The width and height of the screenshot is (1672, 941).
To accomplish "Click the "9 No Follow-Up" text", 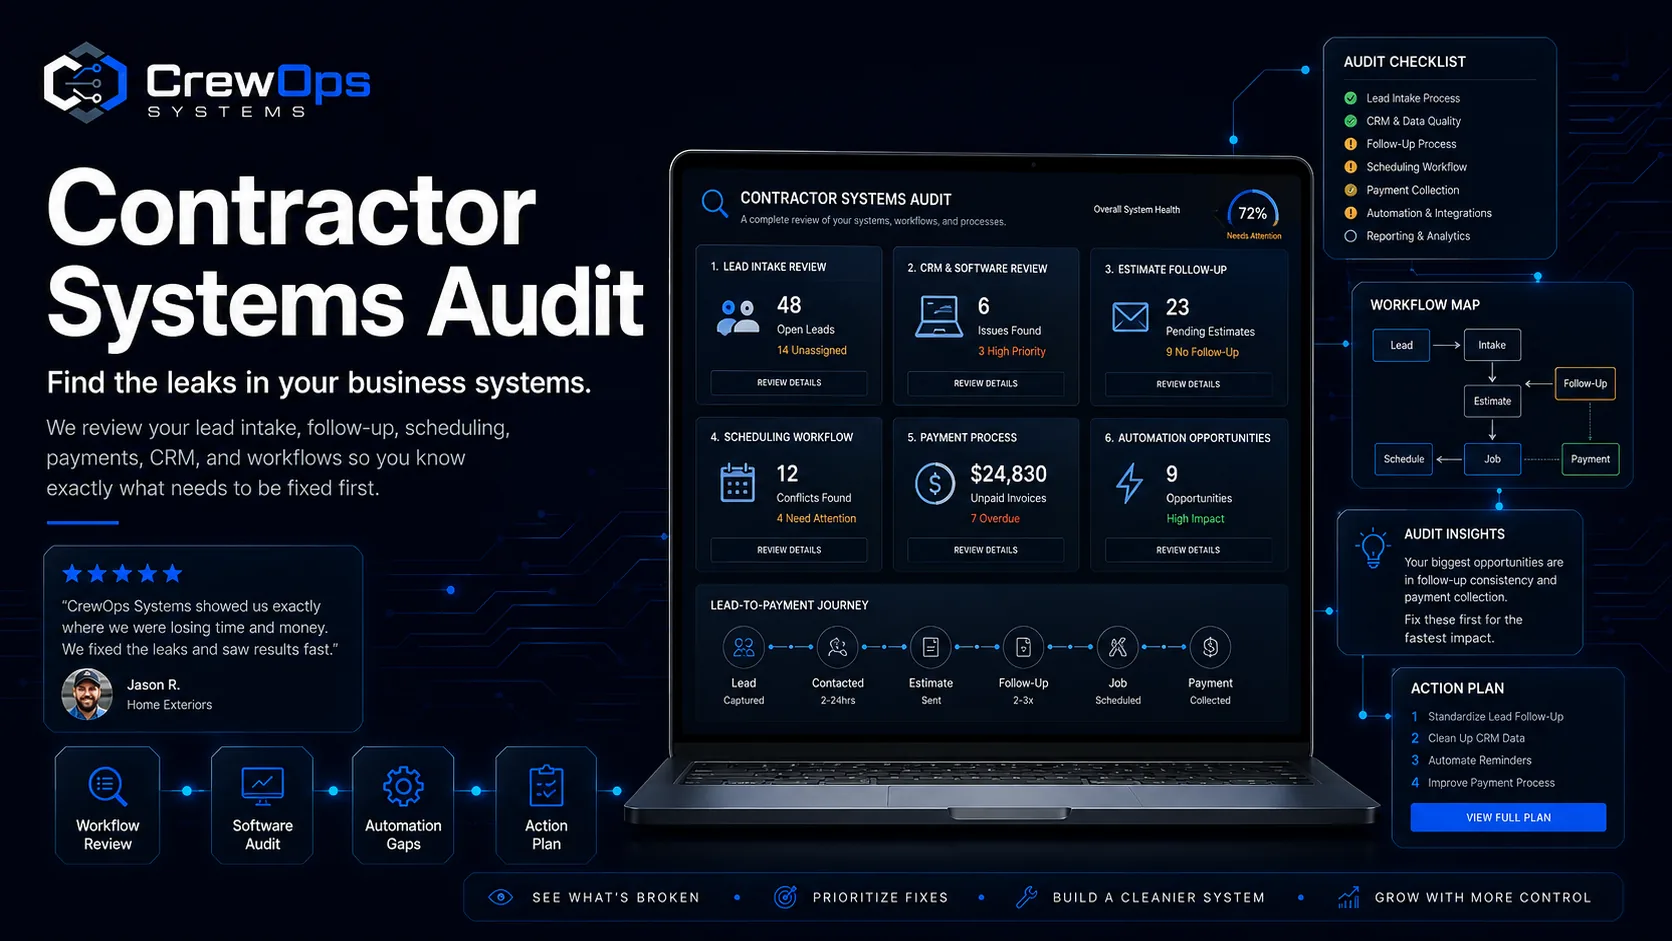I will [x=1202, y=352].
